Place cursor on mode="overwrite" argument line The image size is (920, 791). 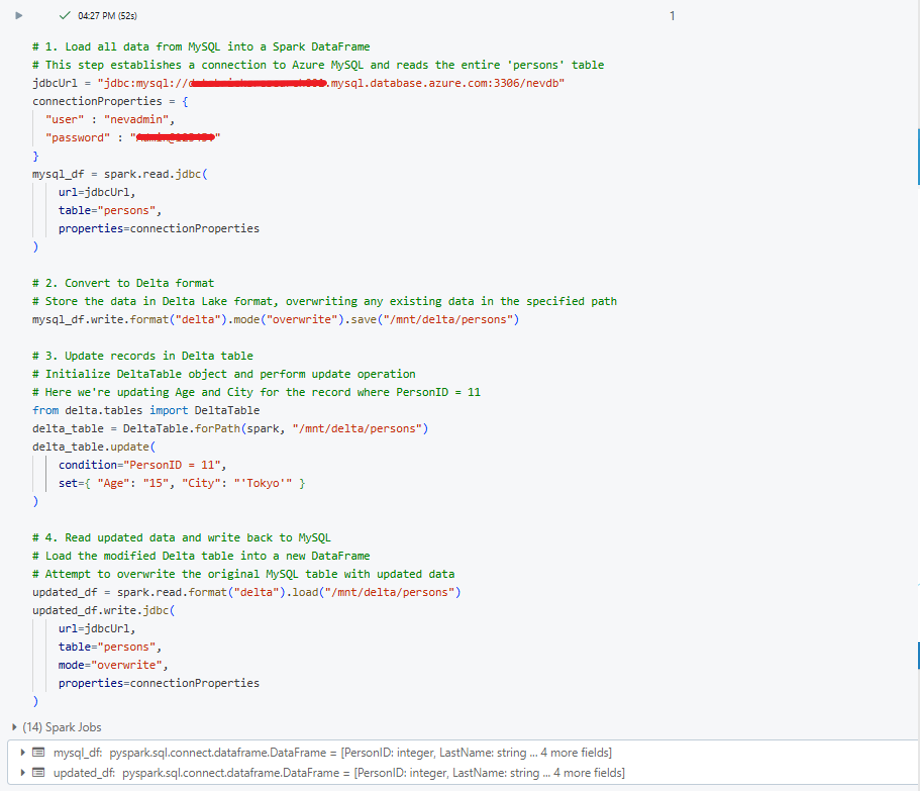(113, 665)
